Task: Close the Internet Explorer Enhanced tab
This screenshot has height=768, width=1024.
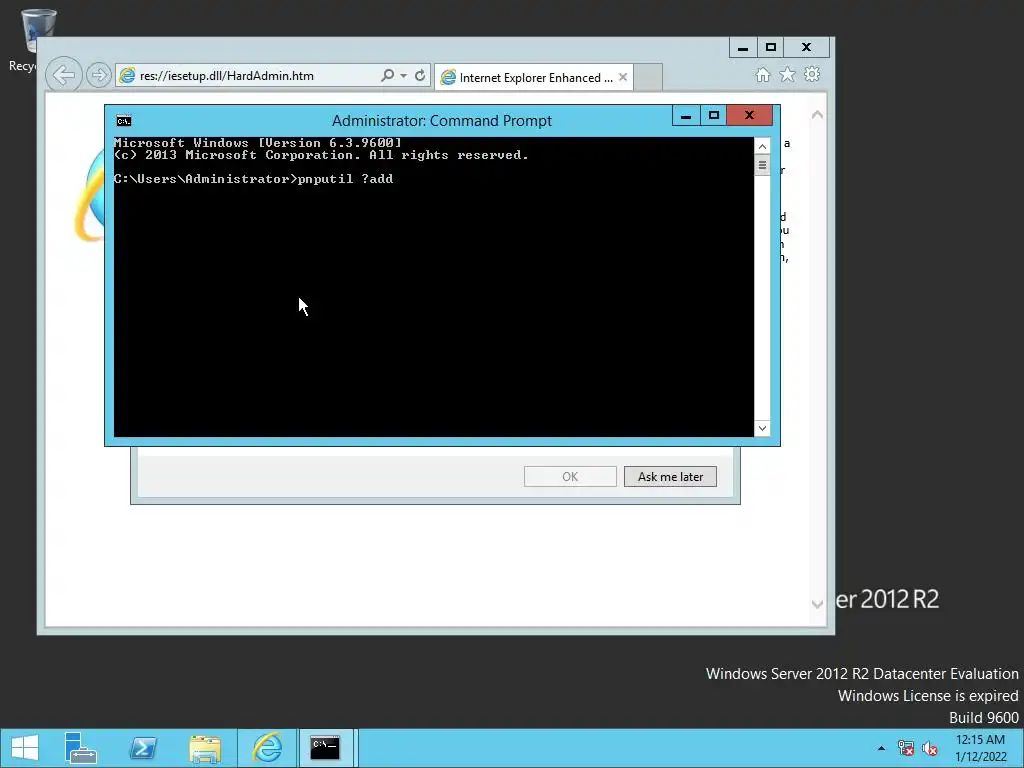Action: [x=623, y=77]
